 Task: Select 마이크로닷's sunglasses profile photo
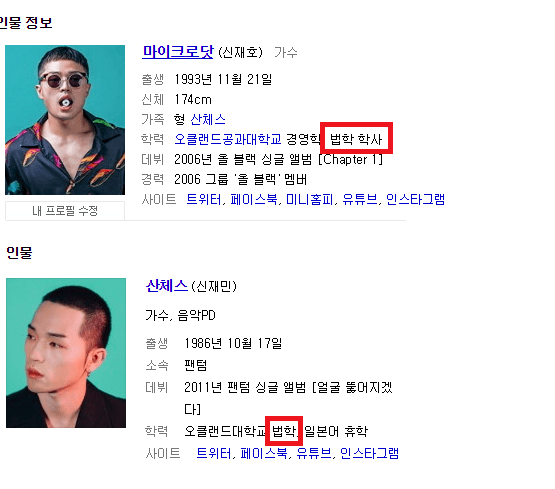65,120
